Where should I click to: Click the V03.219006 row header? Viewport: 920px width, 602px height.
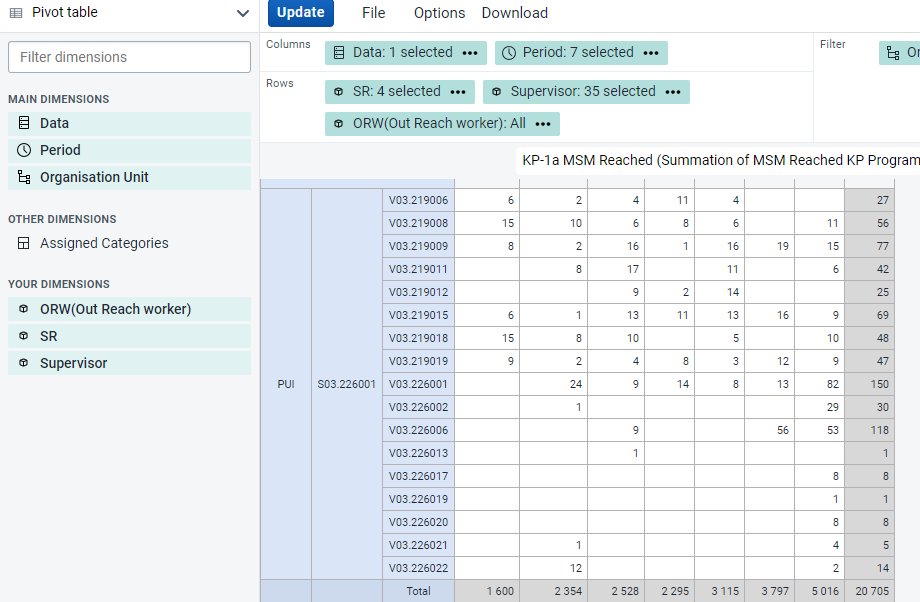pyautogui.click(x=418, y=200)
